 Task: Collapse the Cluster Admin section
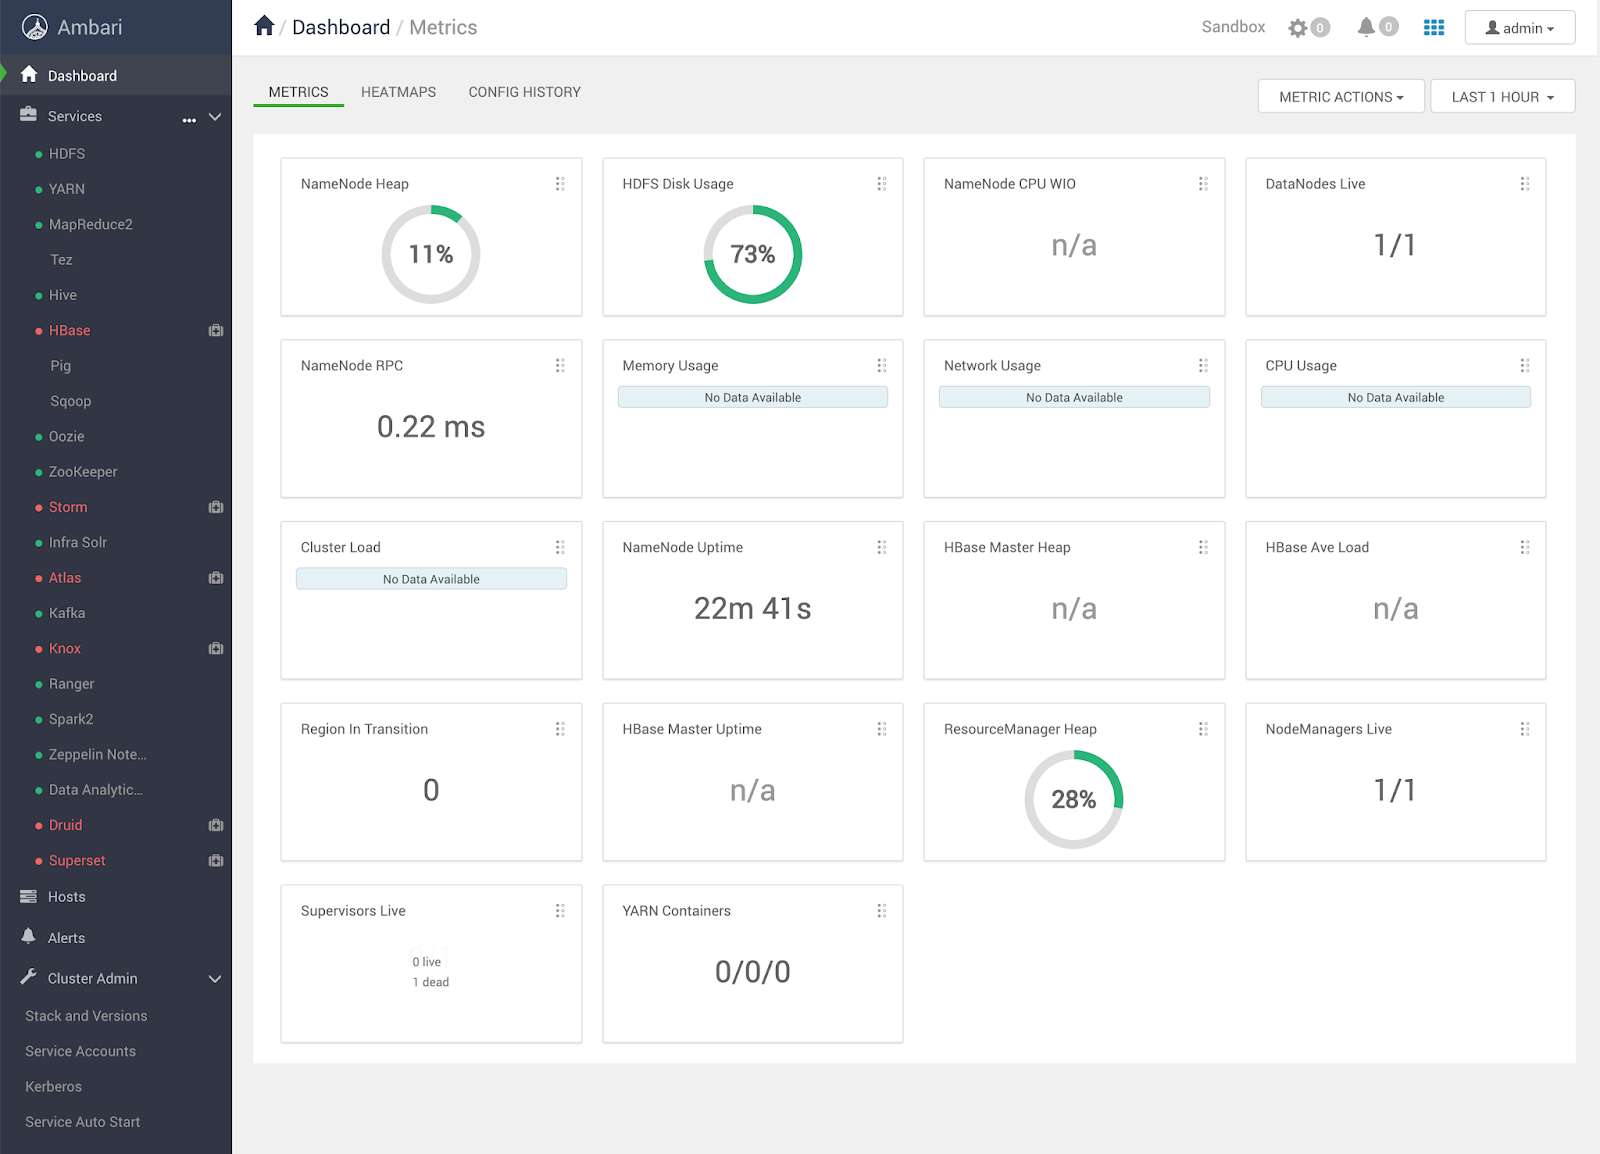215,979
